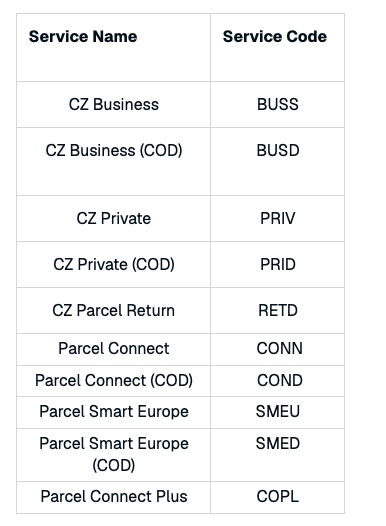This screenshot has height=526, width=386.
Task: Select the CONN service code
Action: pyautogui.click(x=279, y=349)
